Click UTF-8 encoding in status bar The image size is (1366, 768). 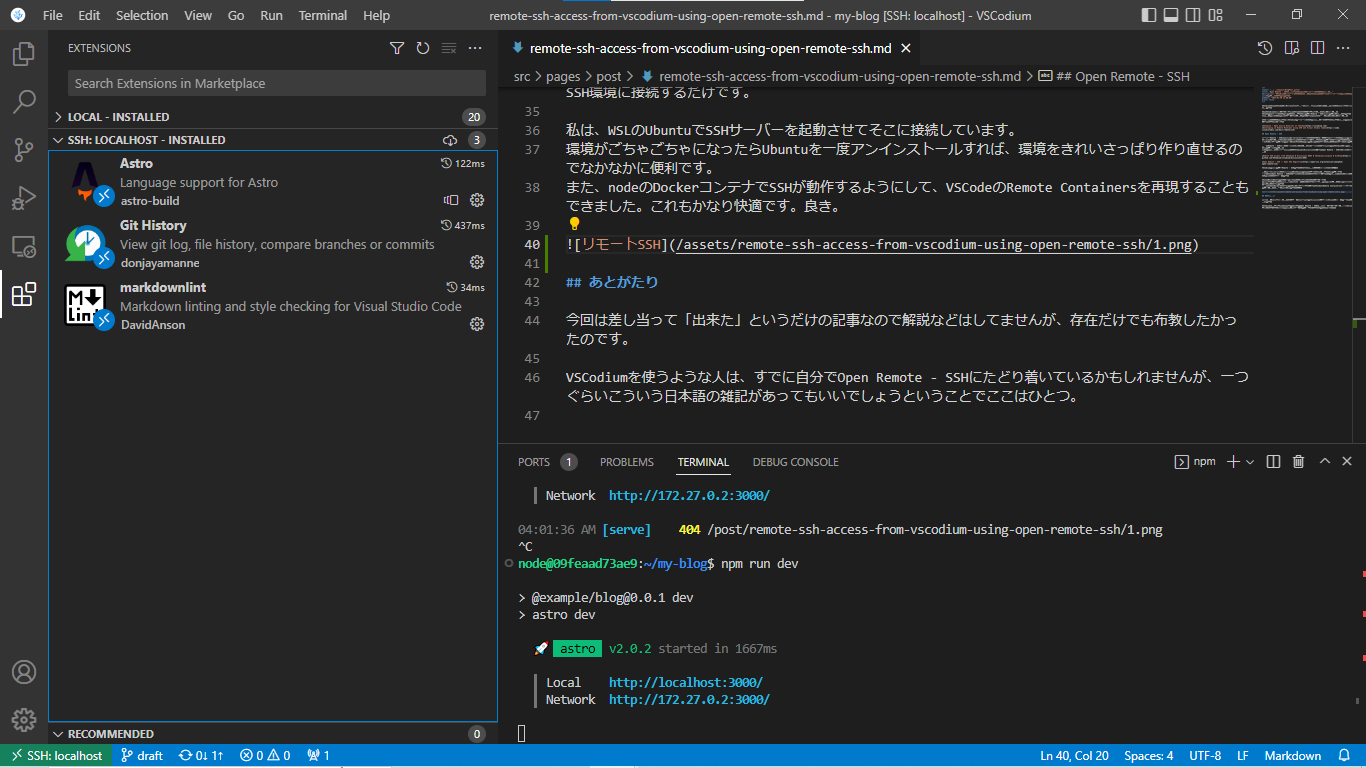[x=1205, y=756]
